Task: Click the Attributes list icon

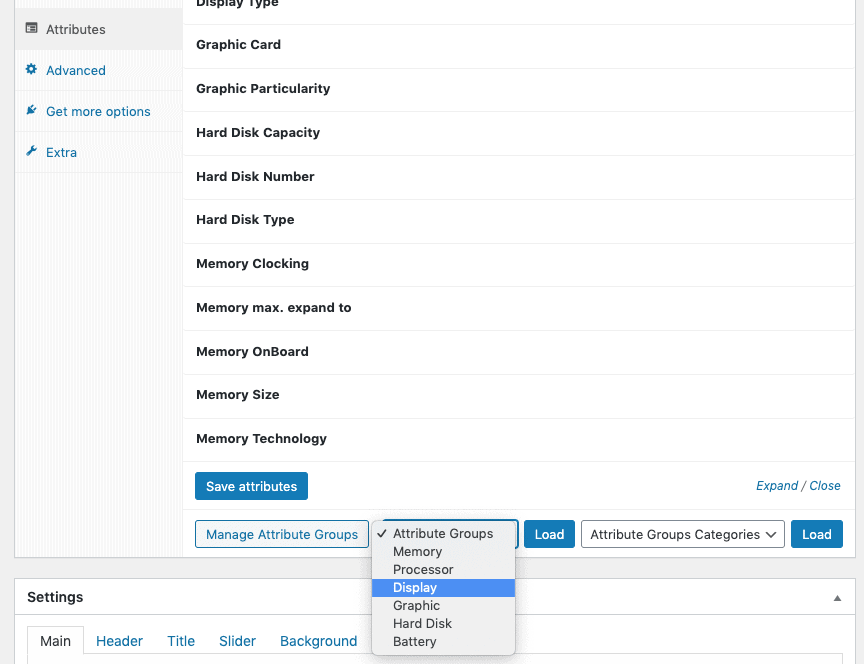Action: 31,29
